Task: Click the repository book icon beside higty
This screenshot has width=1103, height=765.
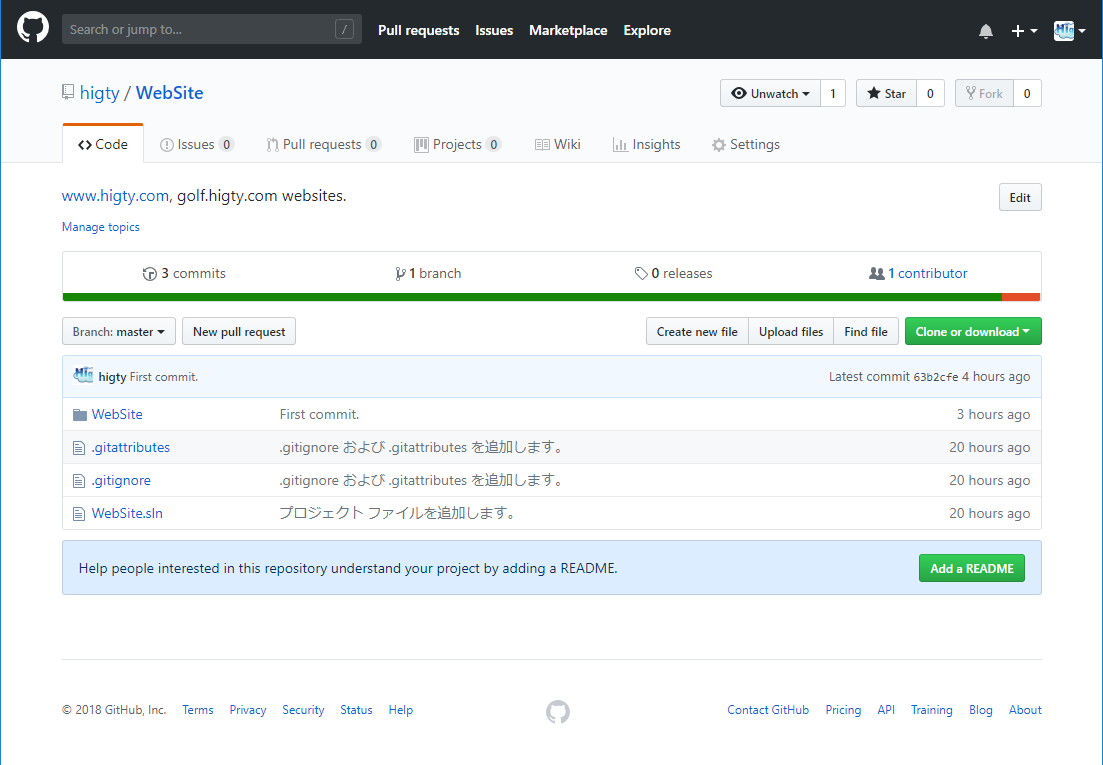Action: (x=66, y=92)
